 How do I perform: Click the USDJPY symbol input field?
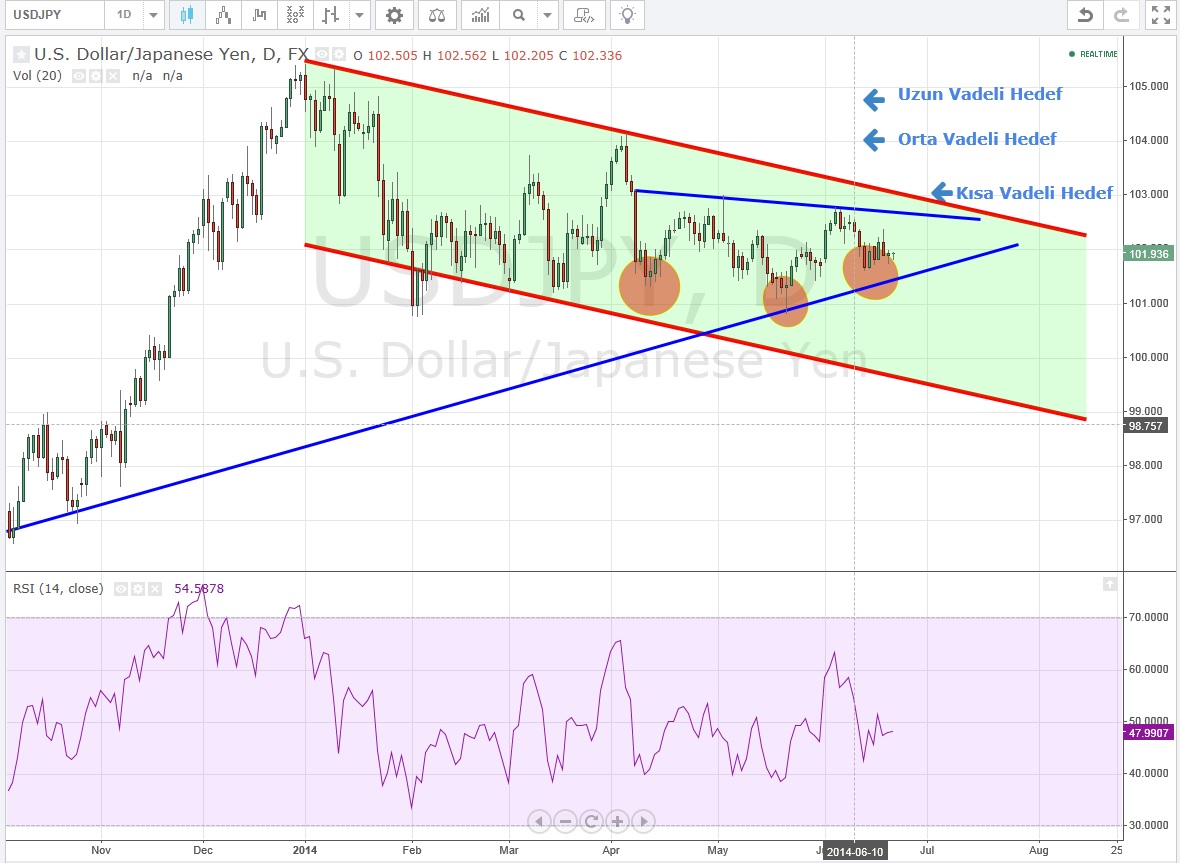52,15
